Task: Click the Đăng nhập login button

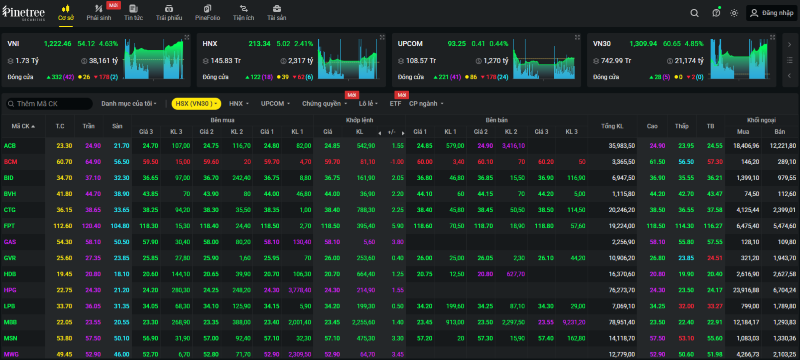Action: 770,13
